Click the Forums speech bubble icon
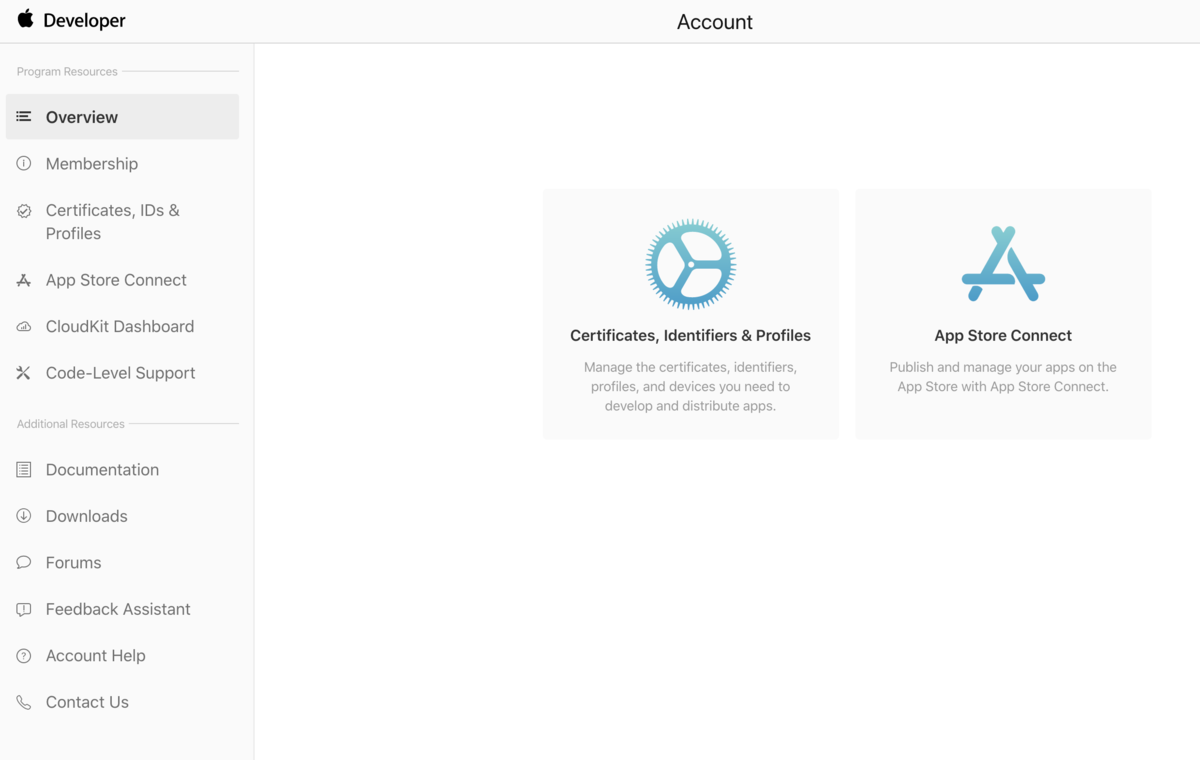 tap(24, 563)
